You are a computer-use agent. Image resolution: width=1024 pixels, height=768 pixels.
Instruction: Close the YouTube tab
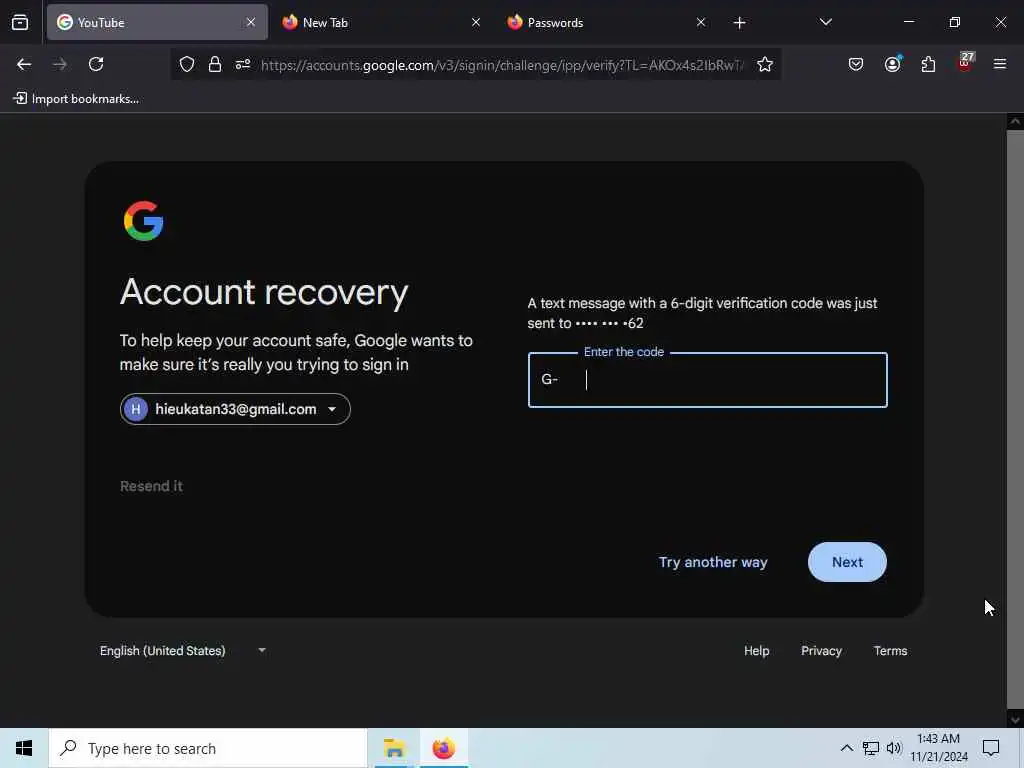(251, 23)
